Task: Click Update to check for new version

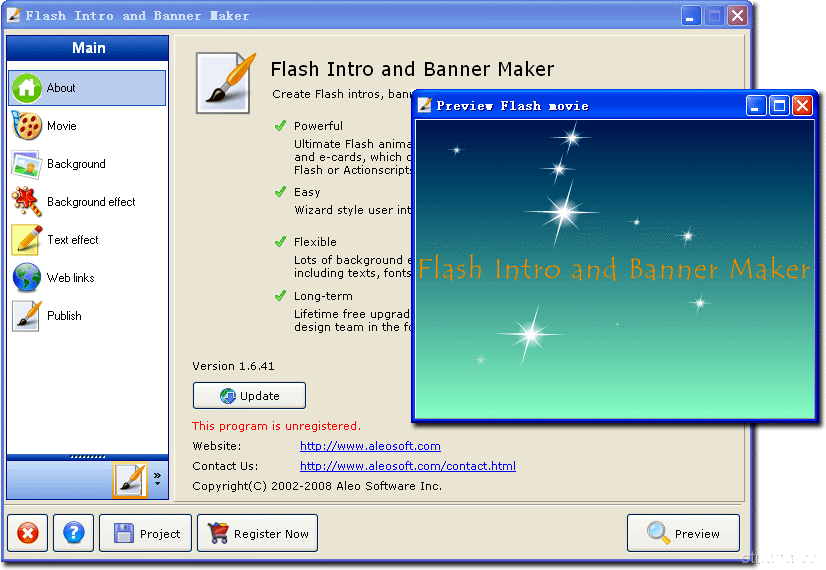Action: [249, 395]
